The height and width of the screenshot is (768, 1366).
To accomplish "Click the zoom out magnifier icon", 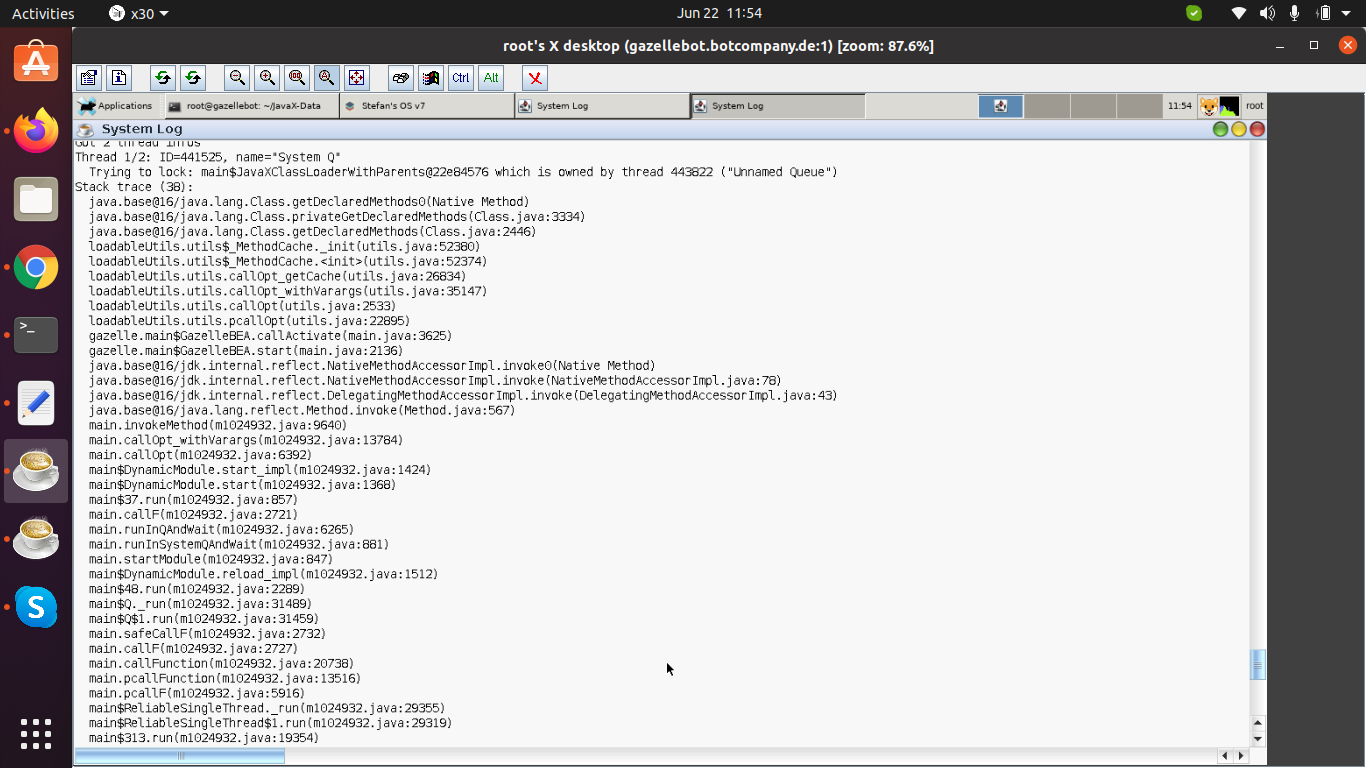I will pos(237,78).
